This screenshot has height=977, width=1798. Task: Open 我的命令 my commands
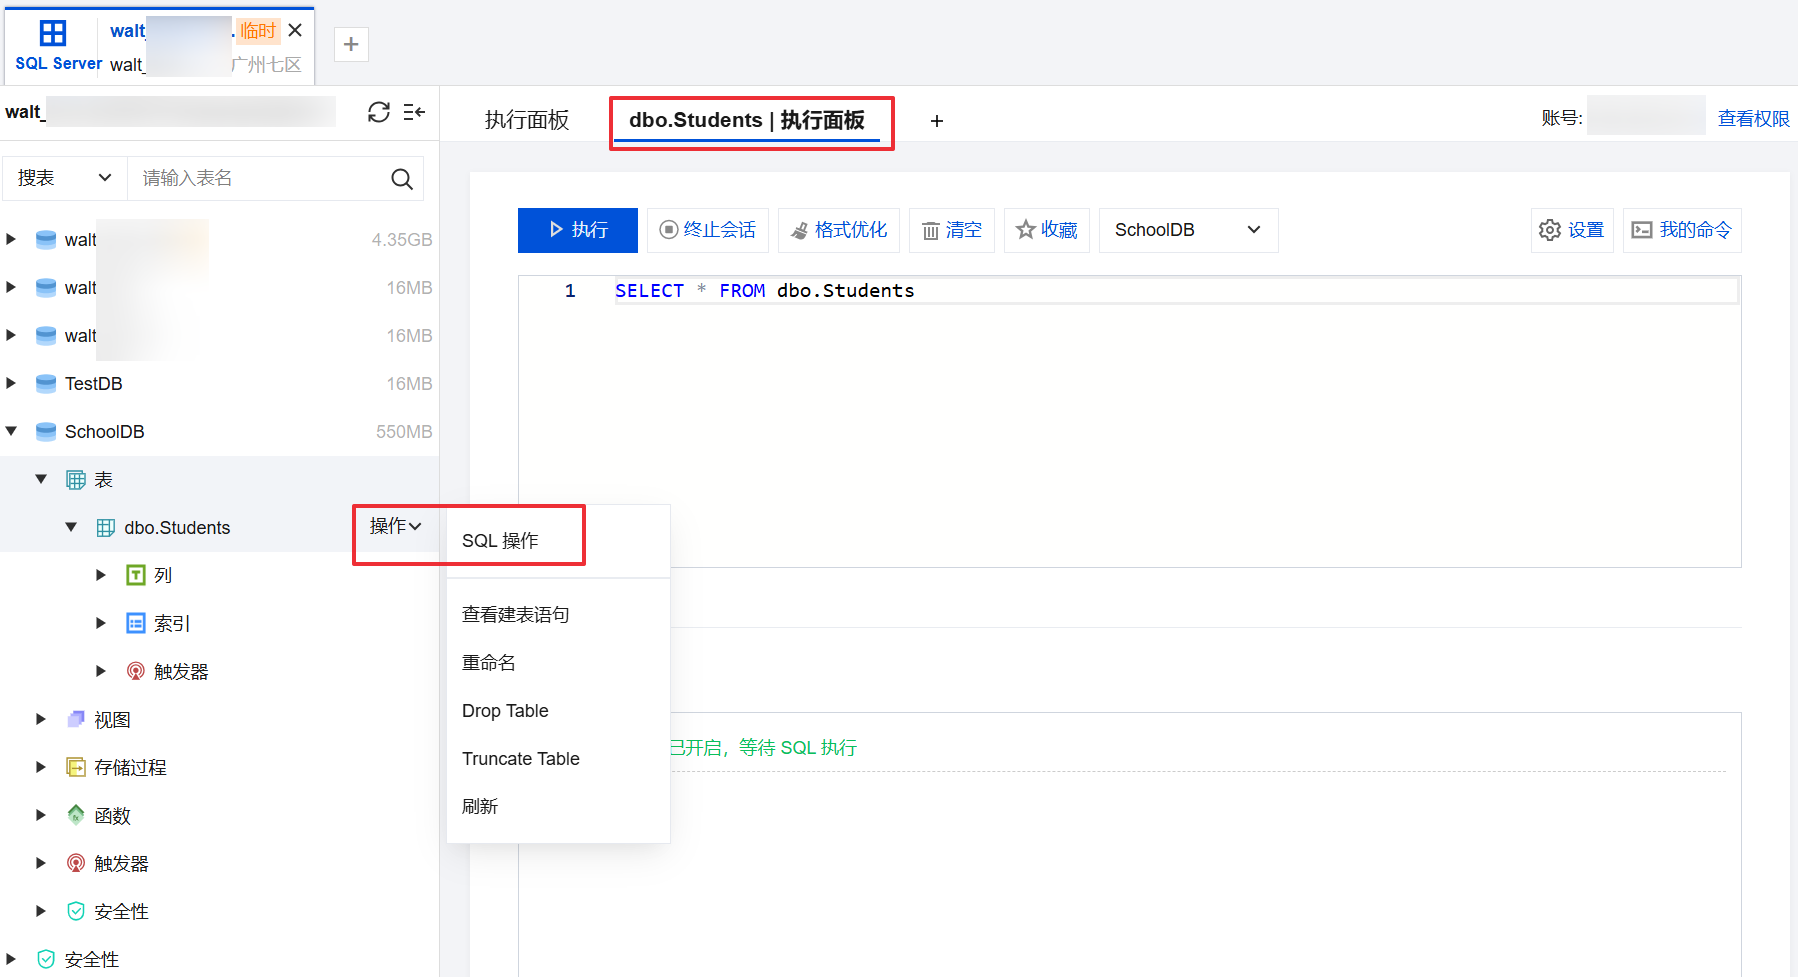[1681, 230]
